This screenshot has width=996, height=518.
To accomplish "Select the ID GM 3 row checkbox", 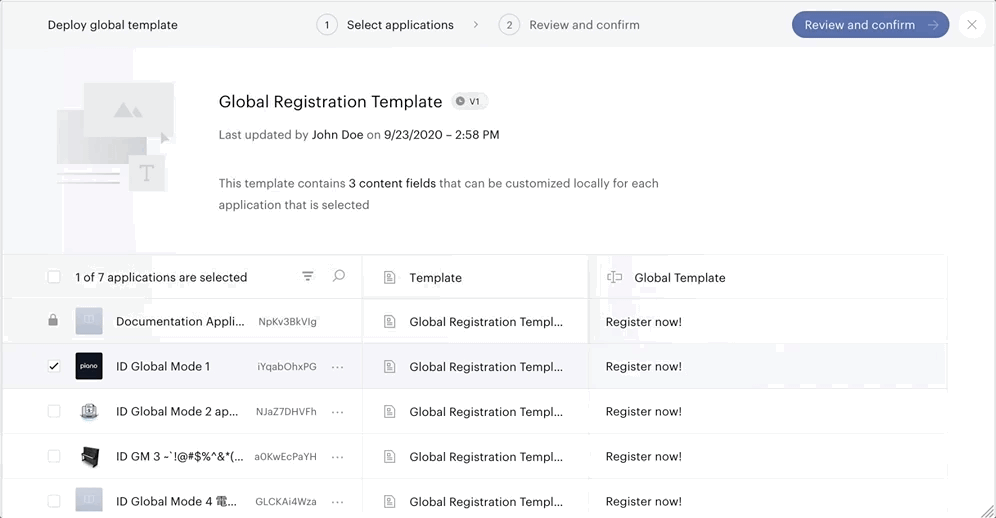I will pyautogui.click(x=54, y=456).
